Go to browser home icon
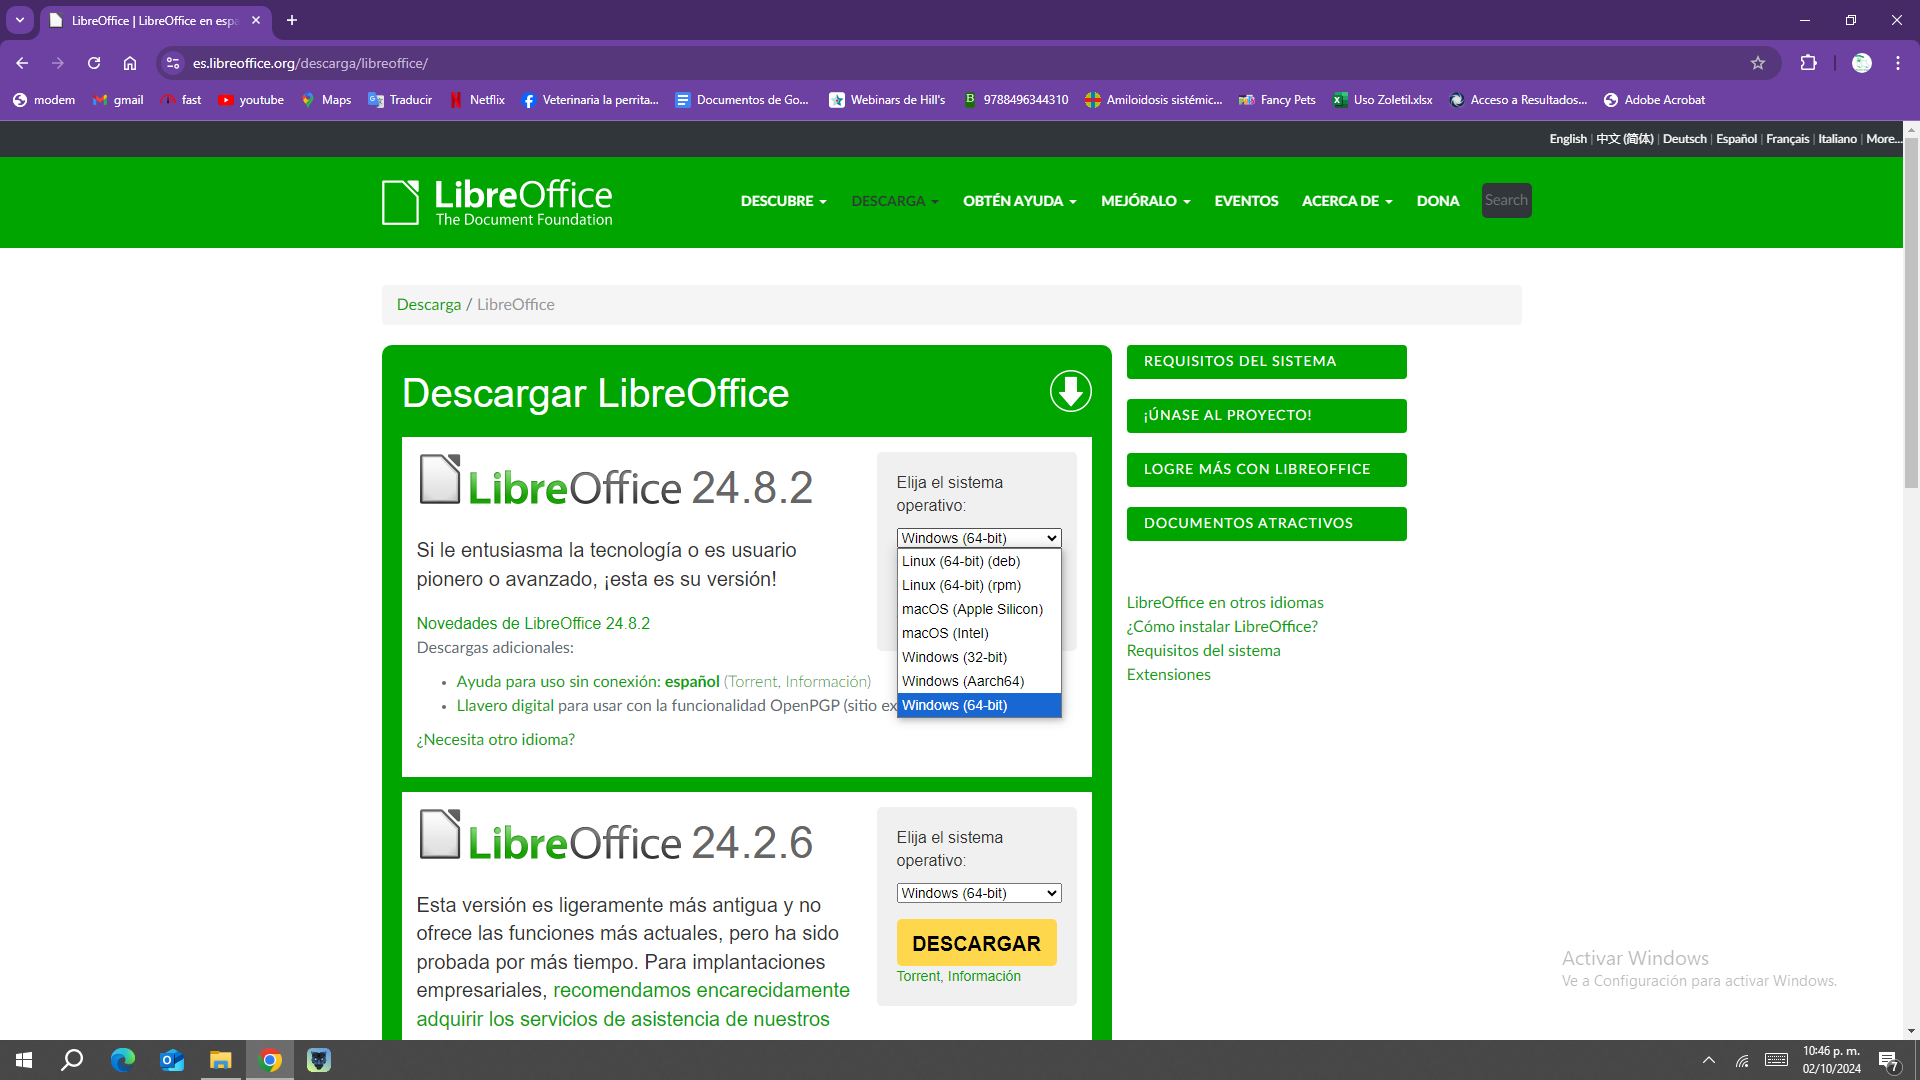The height and width of the screenshot is (1080, 1920). tap(130, 63)
